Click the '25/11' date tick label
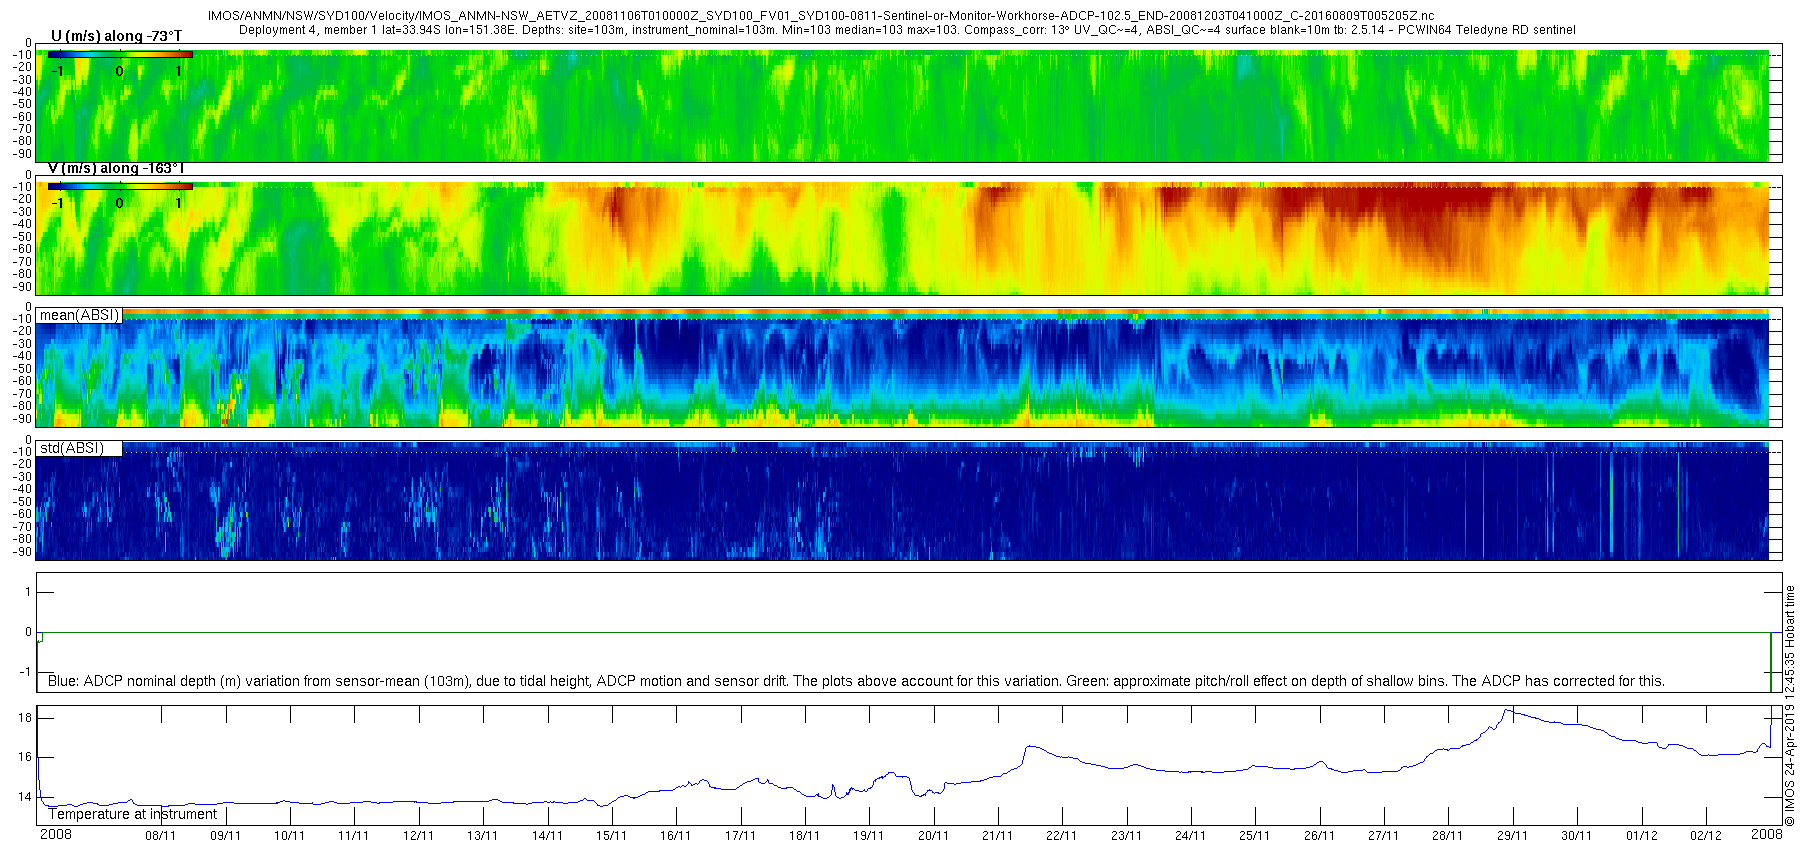Screen dimensions: 1800x850 click(x=1255, y=836)
